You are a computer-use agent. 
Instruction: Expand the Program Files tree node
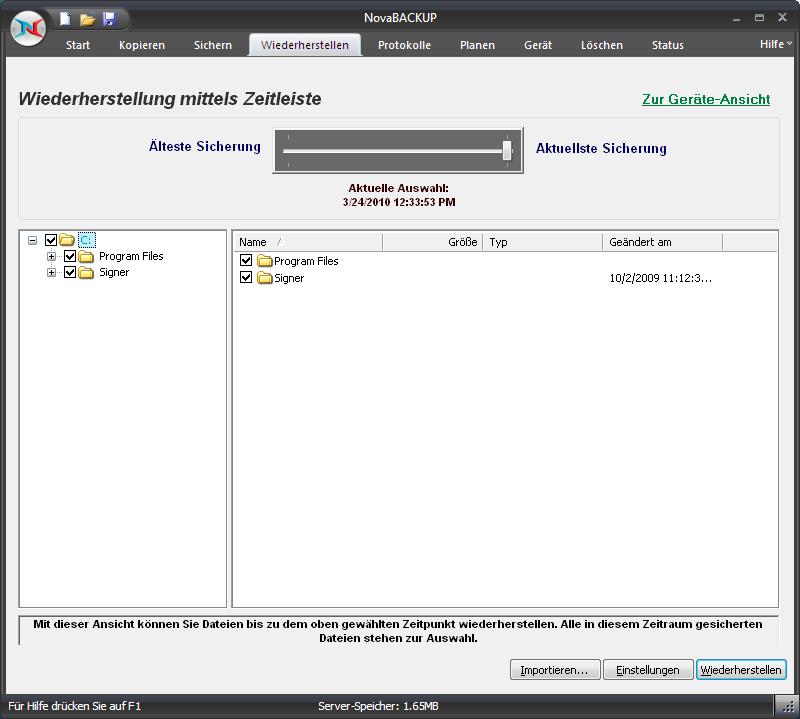(52, 256)
